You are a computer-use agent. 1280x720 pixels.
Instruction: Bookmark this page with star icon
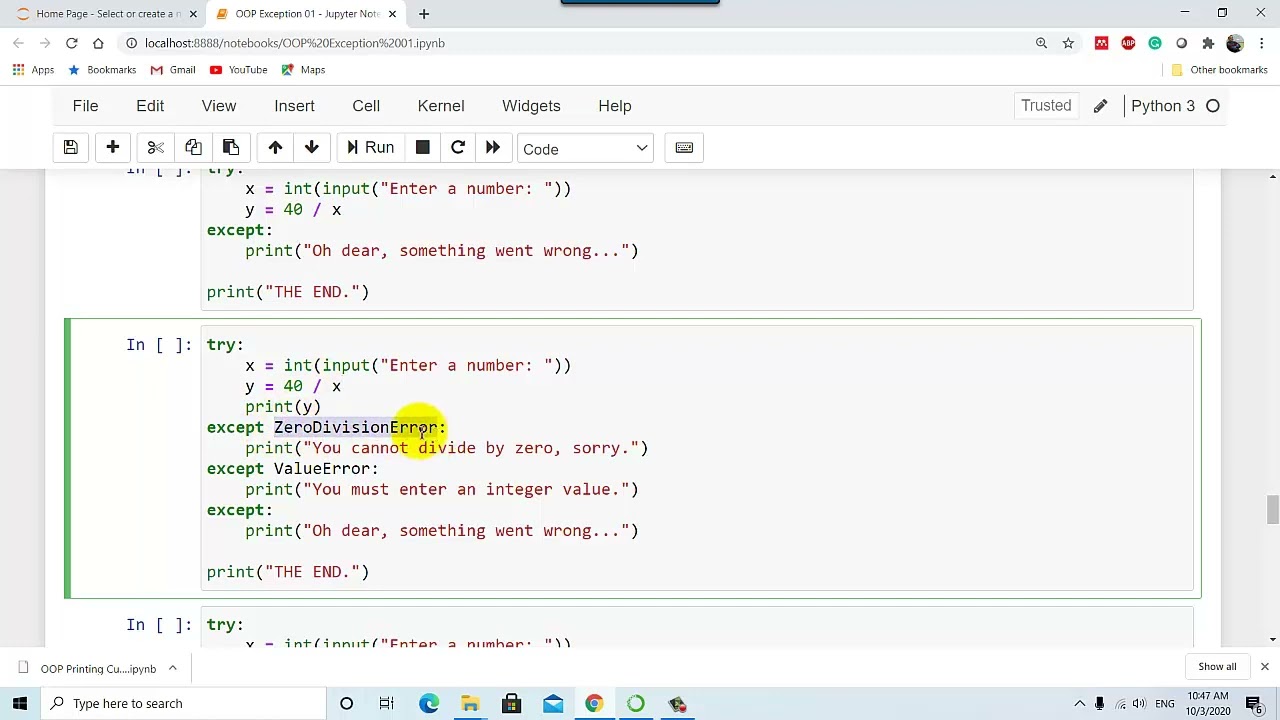[1068, 43]
